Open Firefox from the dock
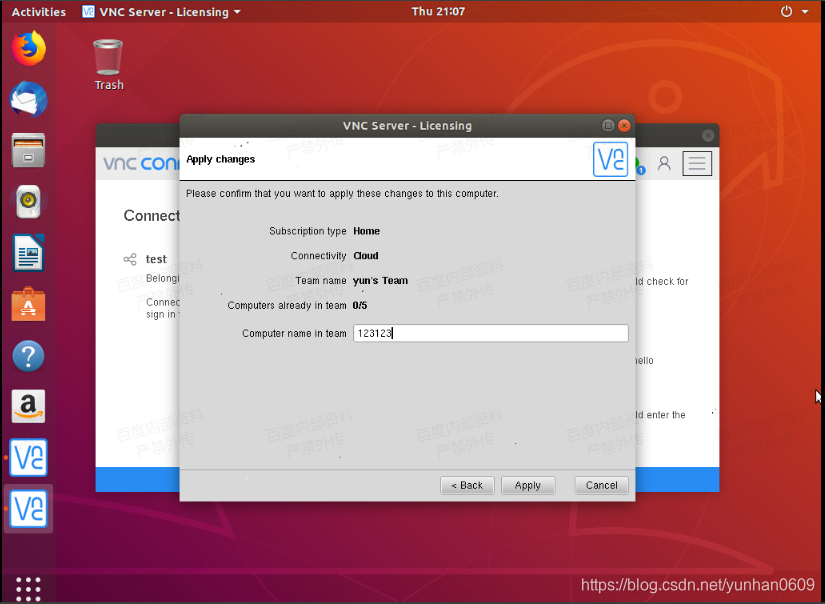The image size is (825, 604). (28, 48)
